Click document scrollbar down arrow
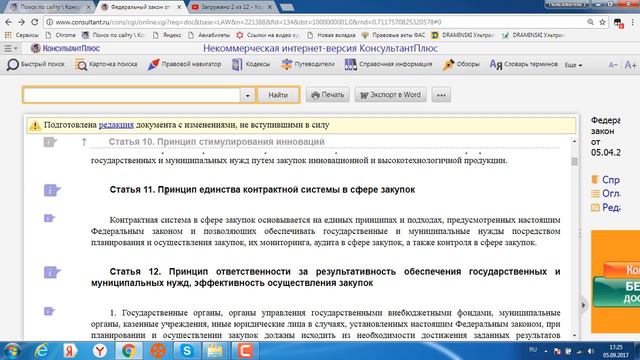This screenshot has width=640, height=360. tap(574, 336)
